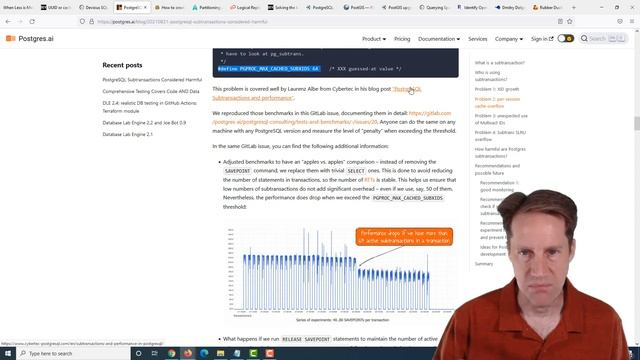Click the site search magnifier icon
Image resolution: width=640 pixels, height=360 pixels.
click(x=584, y=38)
